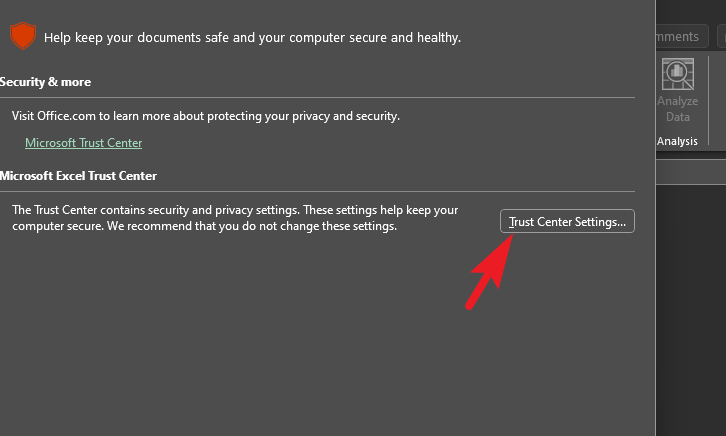This screenshot has height=436, width=726.
Task: Open the Microsoft Trust Center link
Action: click(x=83, y=143)
